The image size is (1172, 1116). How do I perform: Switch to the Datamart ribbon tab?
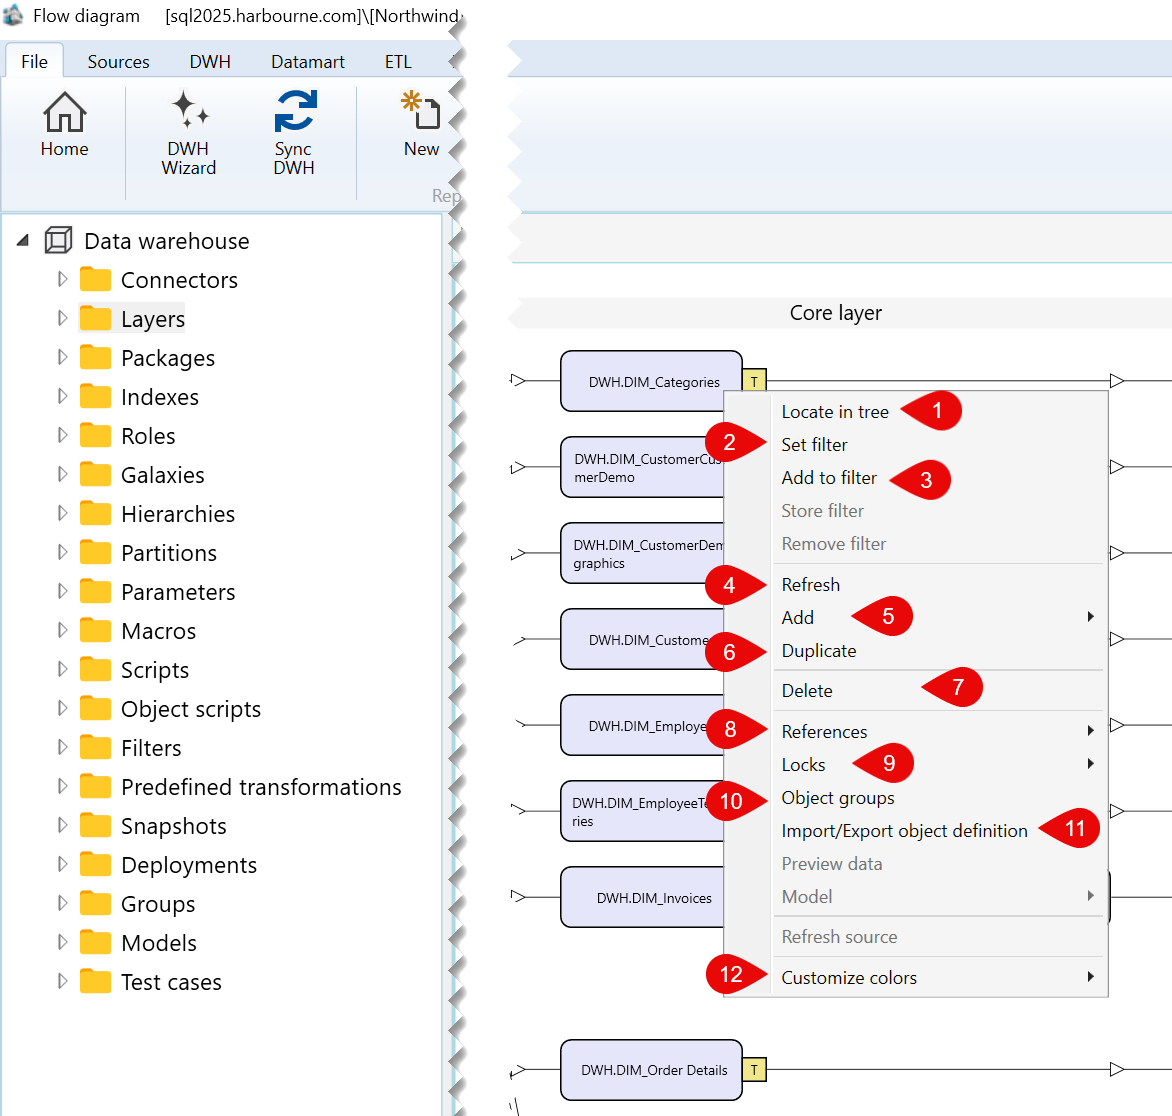click(307, 61)
